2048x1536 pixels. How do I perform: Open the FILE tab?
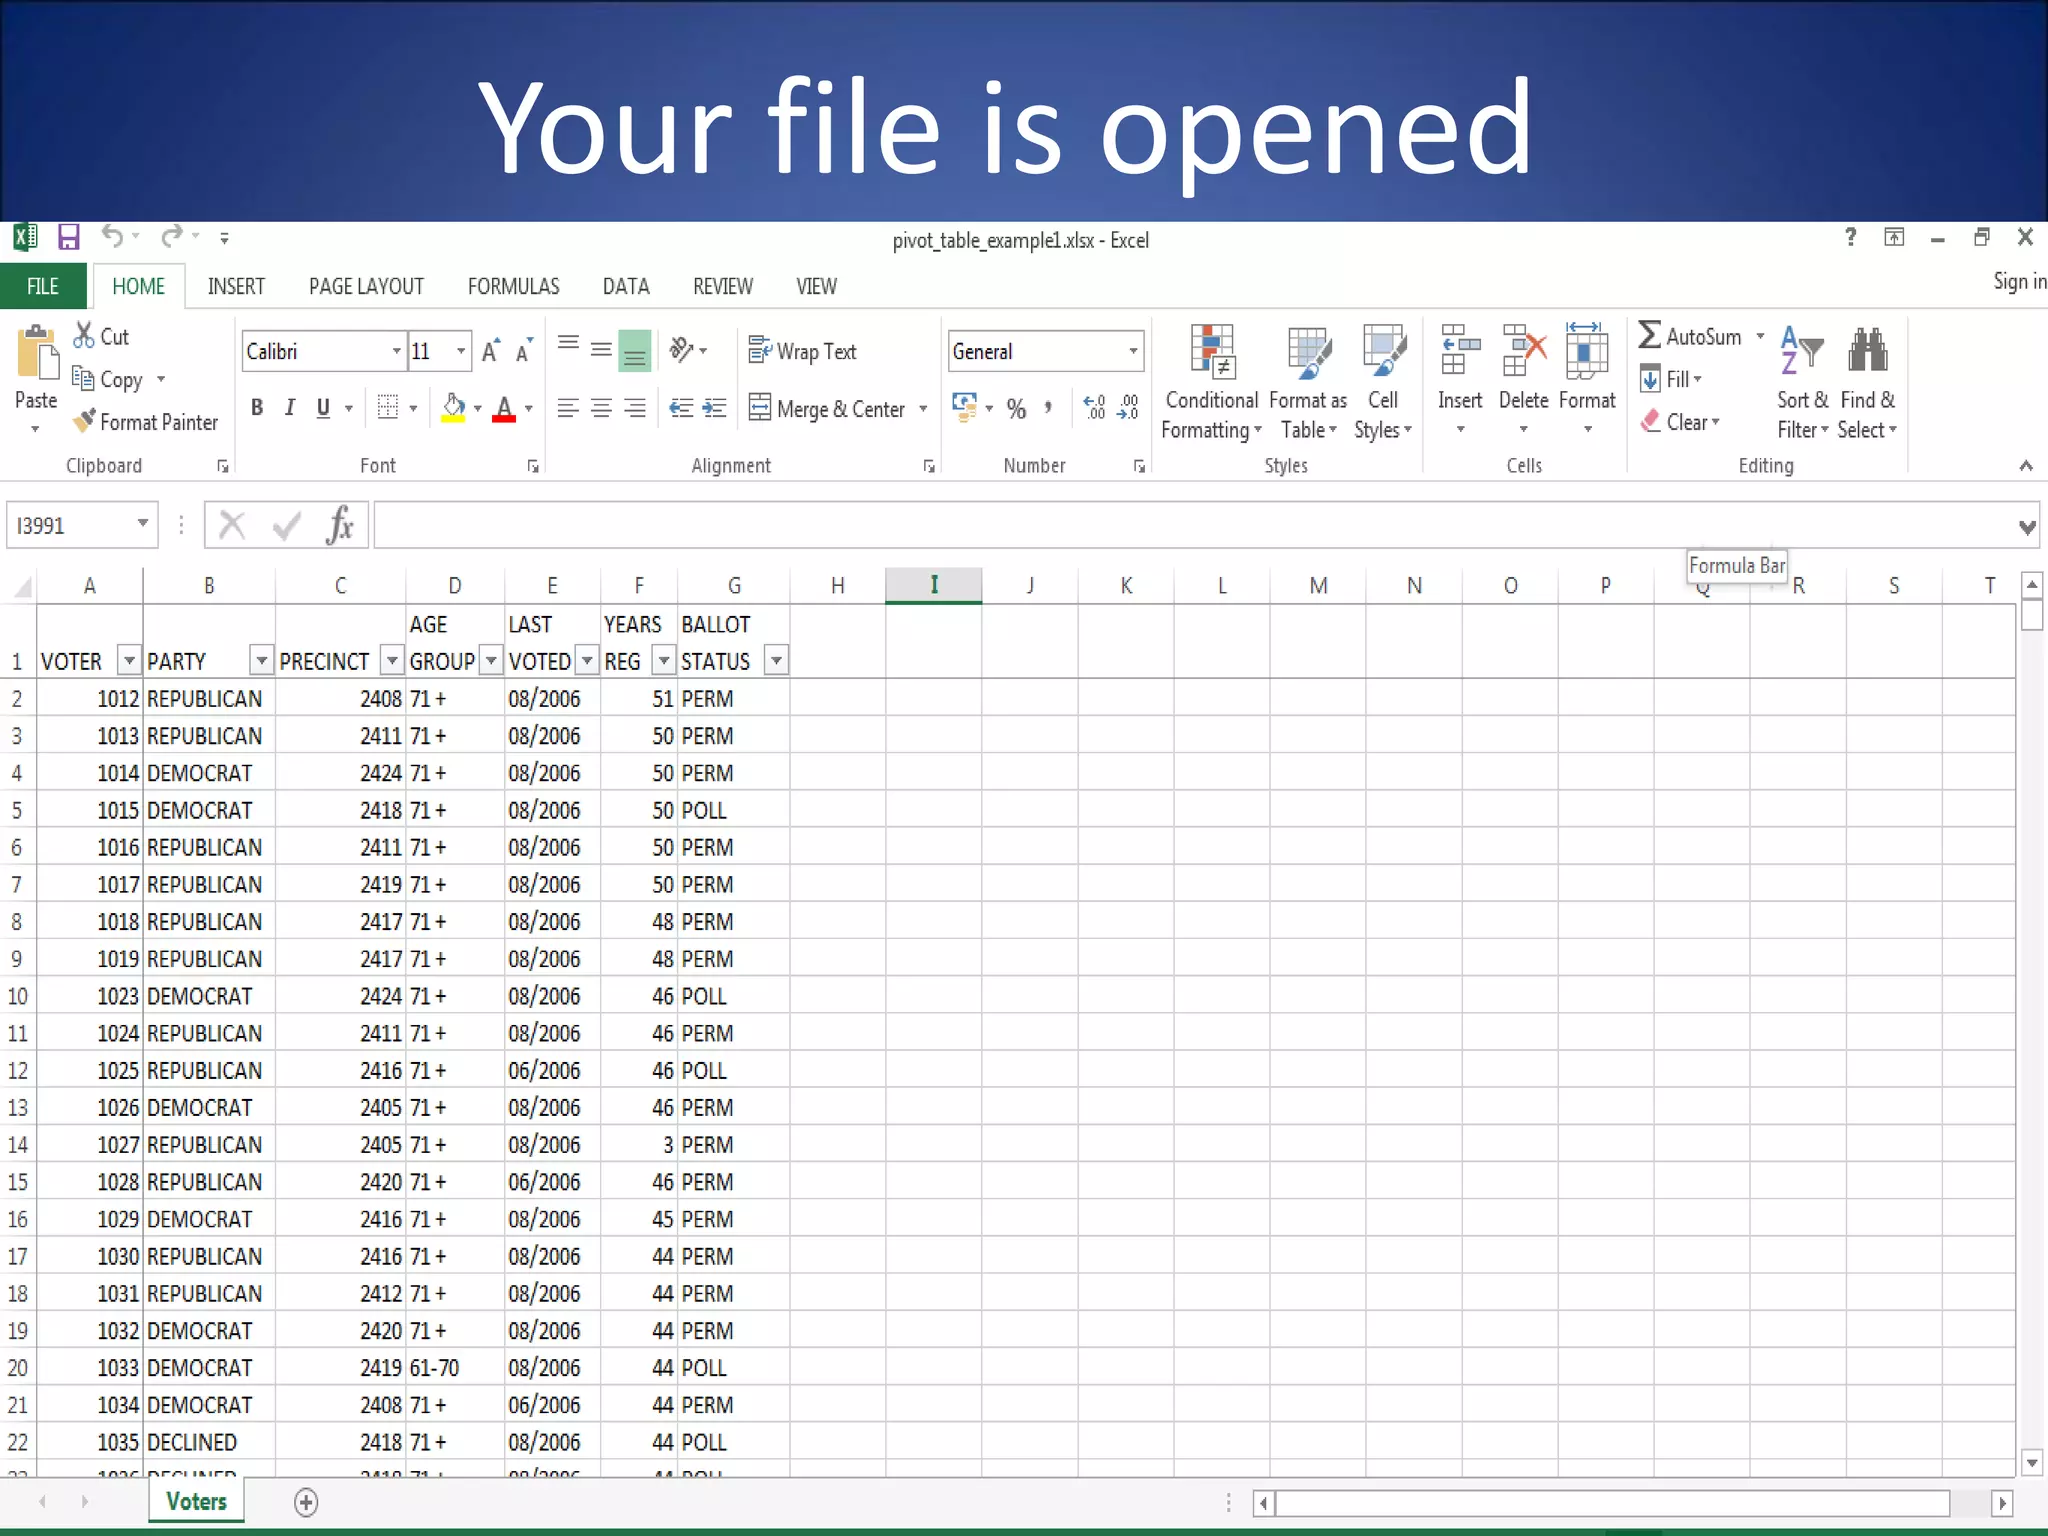(43, 286)
